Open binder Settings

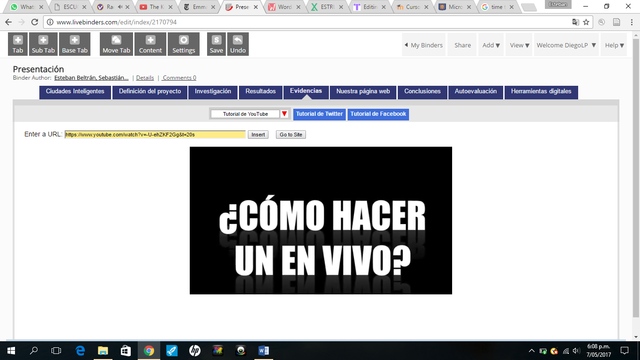click(184, 44)
